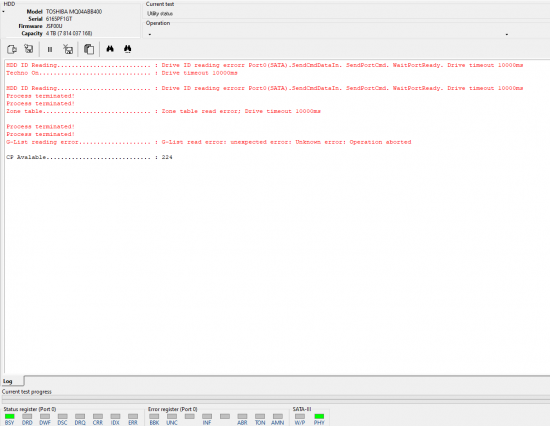Click the 'G-List reading error' log line

click(209, 142)
